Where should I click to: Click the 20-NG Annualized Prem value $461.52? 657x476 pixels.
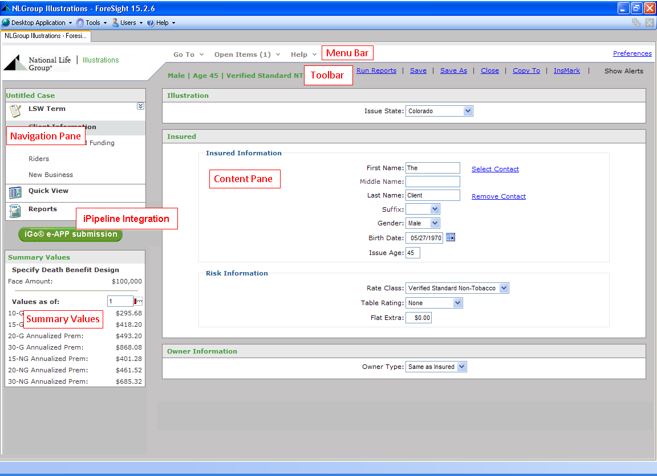(129, 370)
